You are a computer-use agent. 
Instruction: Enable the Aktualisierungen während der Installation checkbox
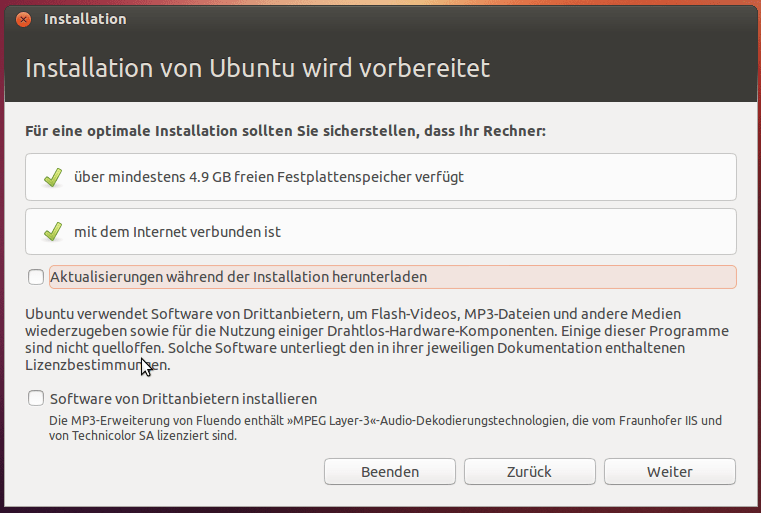coord(36,277)
